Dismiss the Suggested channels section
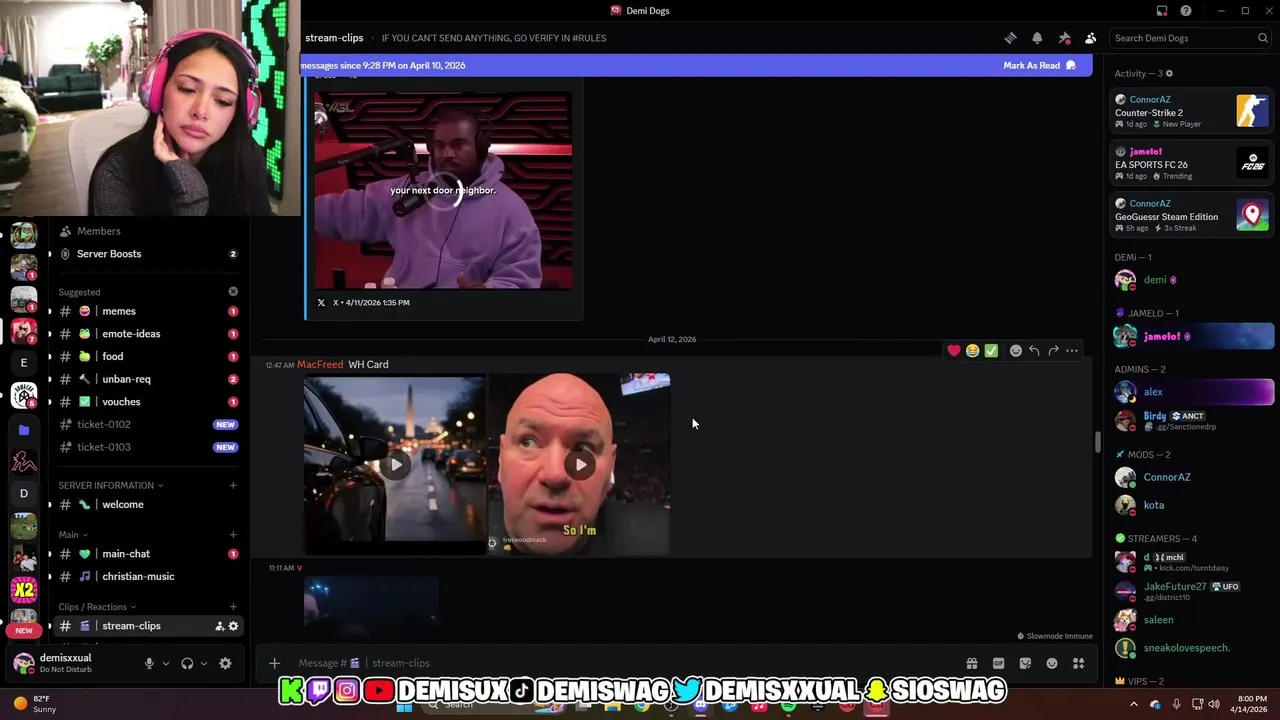Screen dimensions: 1280x720 tap(233, 292)
